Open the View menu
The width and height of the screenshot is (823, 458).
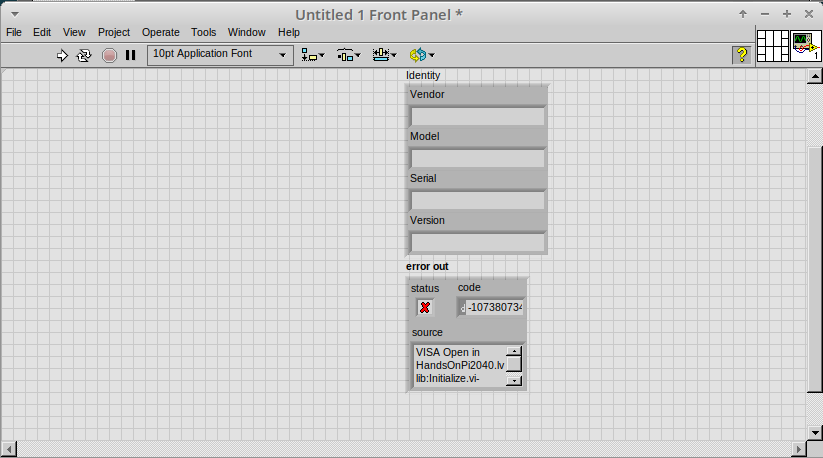pyautogui.click(x=74, y=33)
